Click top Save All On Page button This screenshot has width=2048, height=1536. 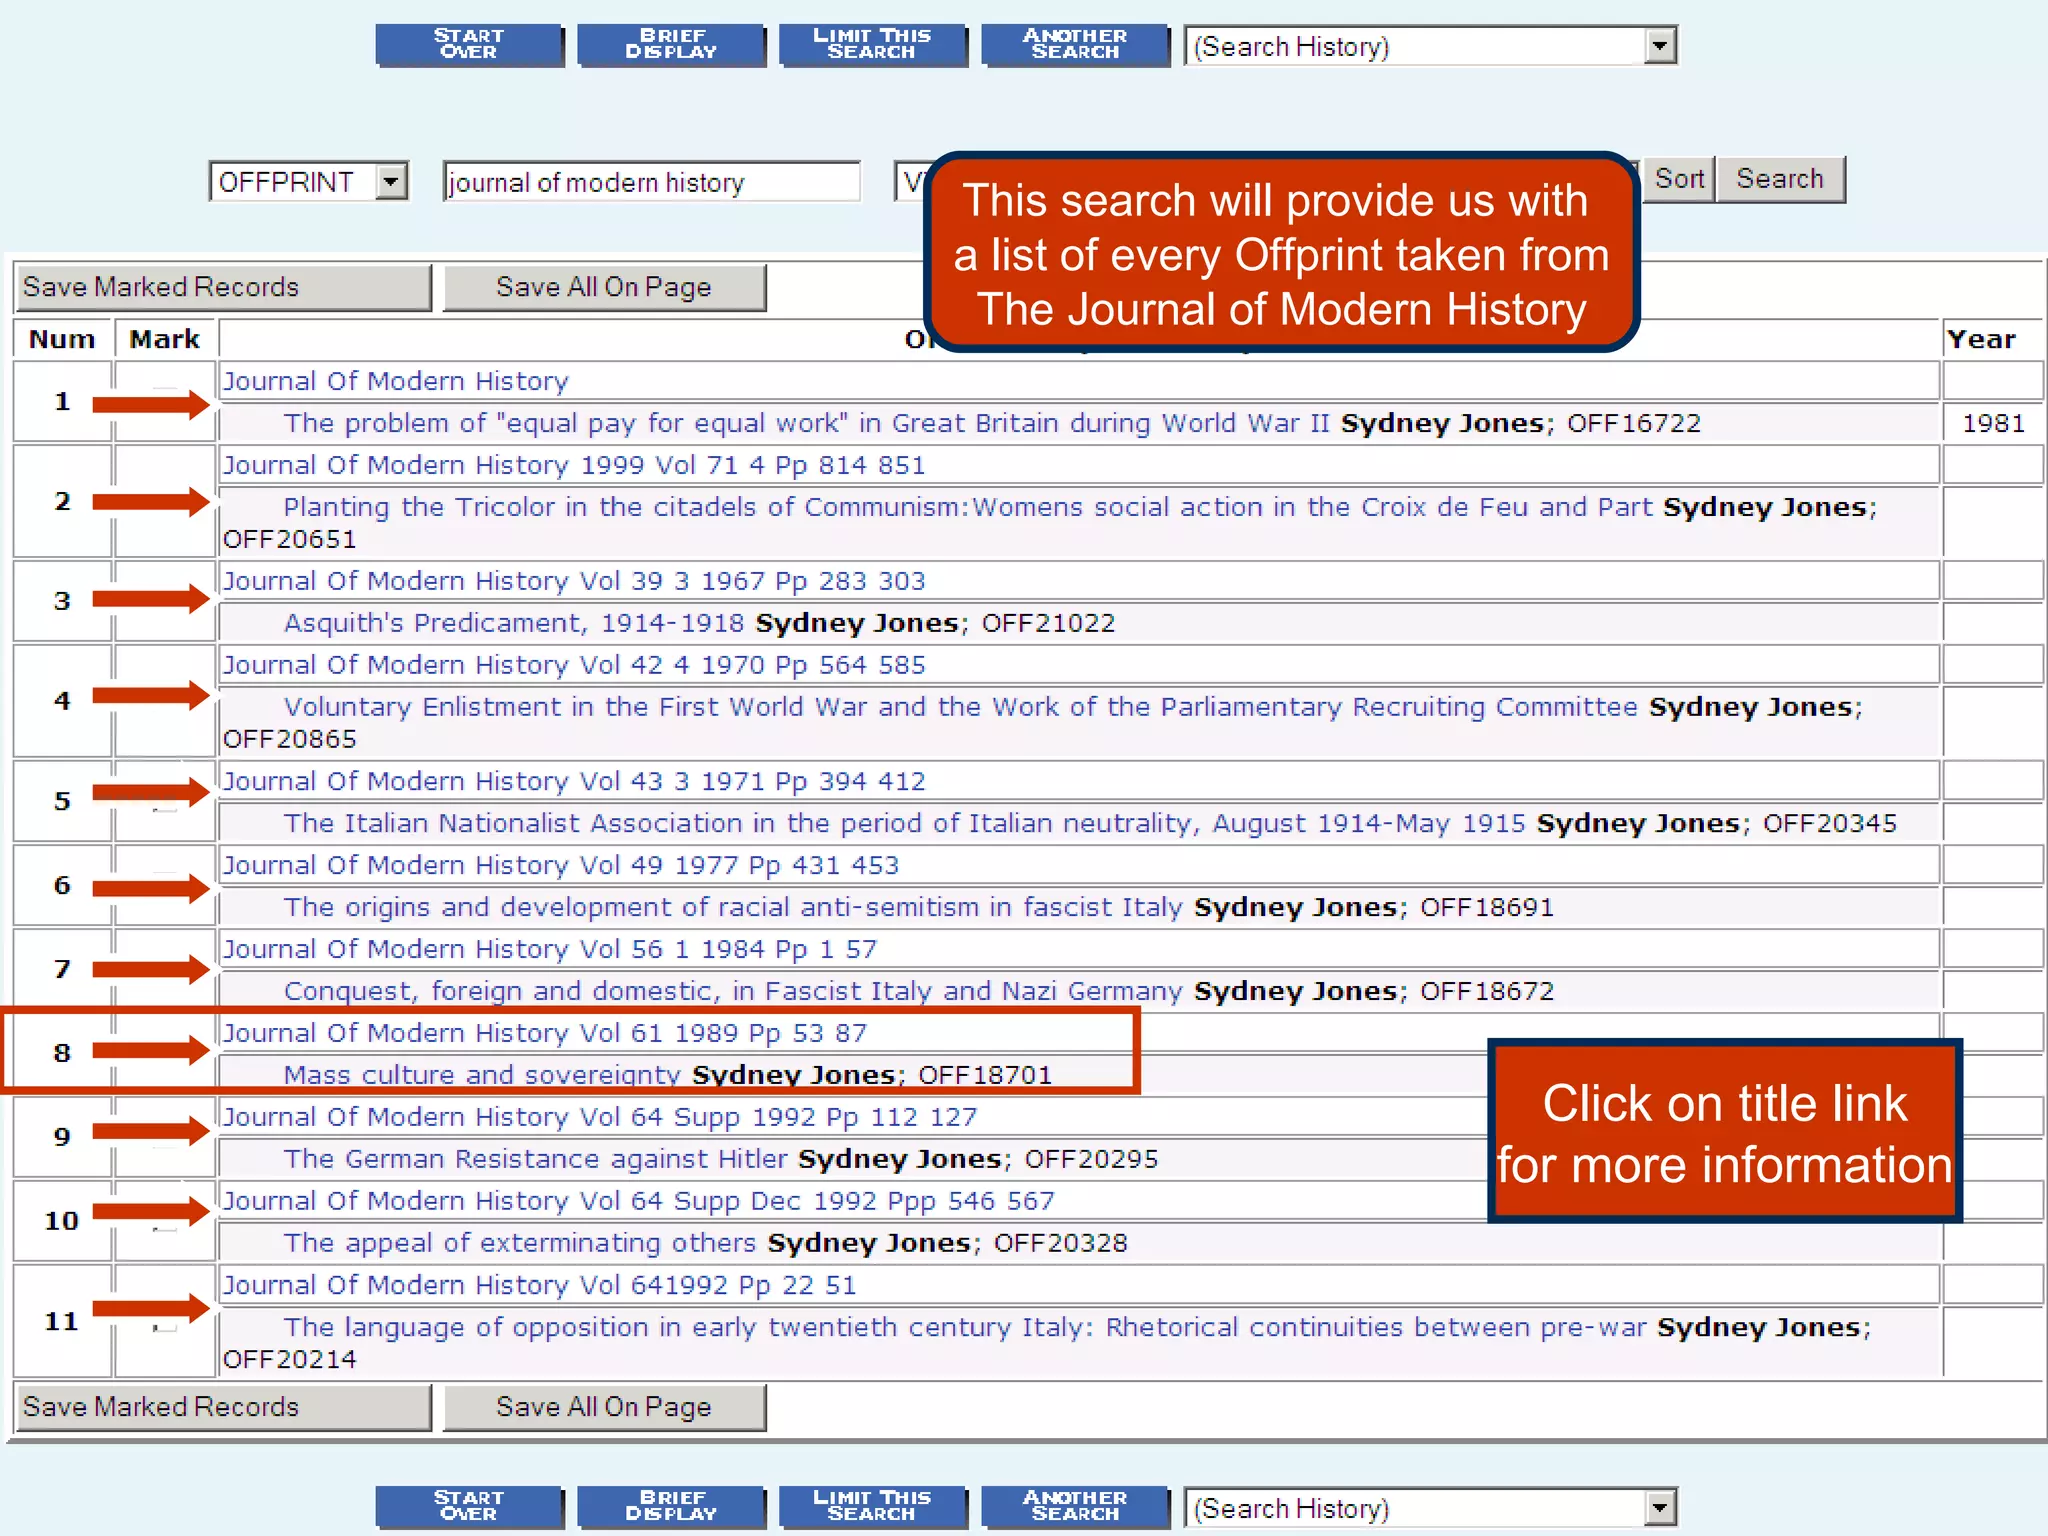tap(604, 287)
